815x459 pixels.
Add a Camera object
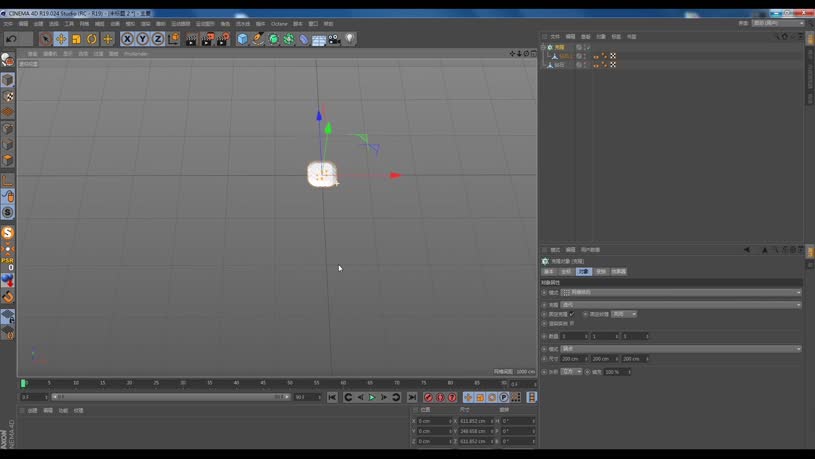click(x=334, y=39)
